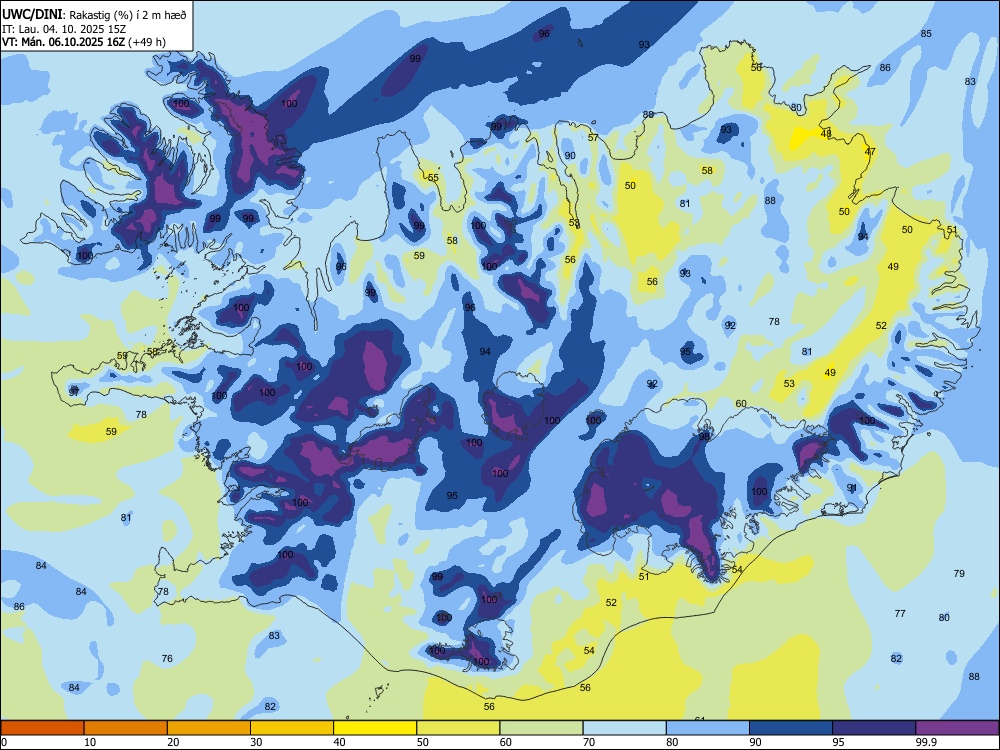Screen dimensions: 1000x750
Task: Click the legend tick label '99.9'
Action: [925, 742]
